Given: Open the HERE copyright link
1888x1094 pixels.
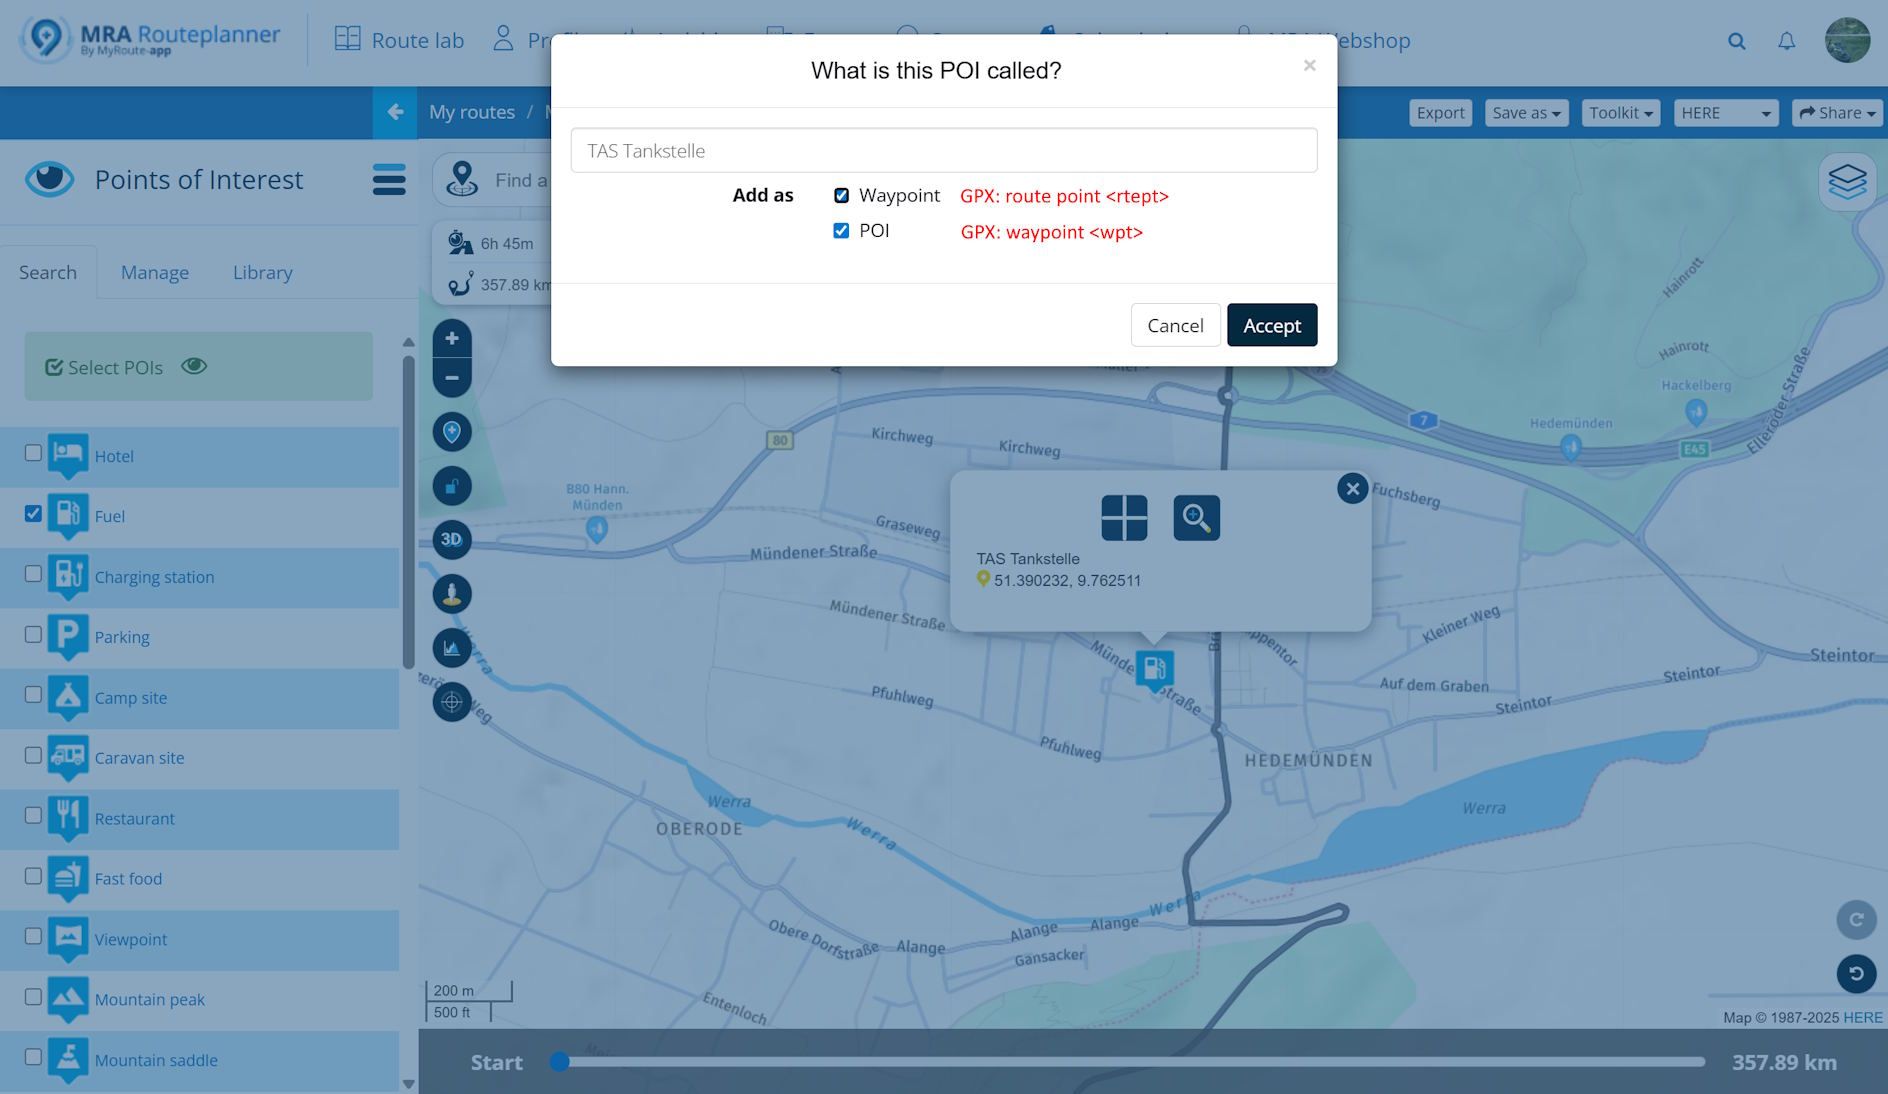Looking at the screenshot, I should click(1863, 1017).
